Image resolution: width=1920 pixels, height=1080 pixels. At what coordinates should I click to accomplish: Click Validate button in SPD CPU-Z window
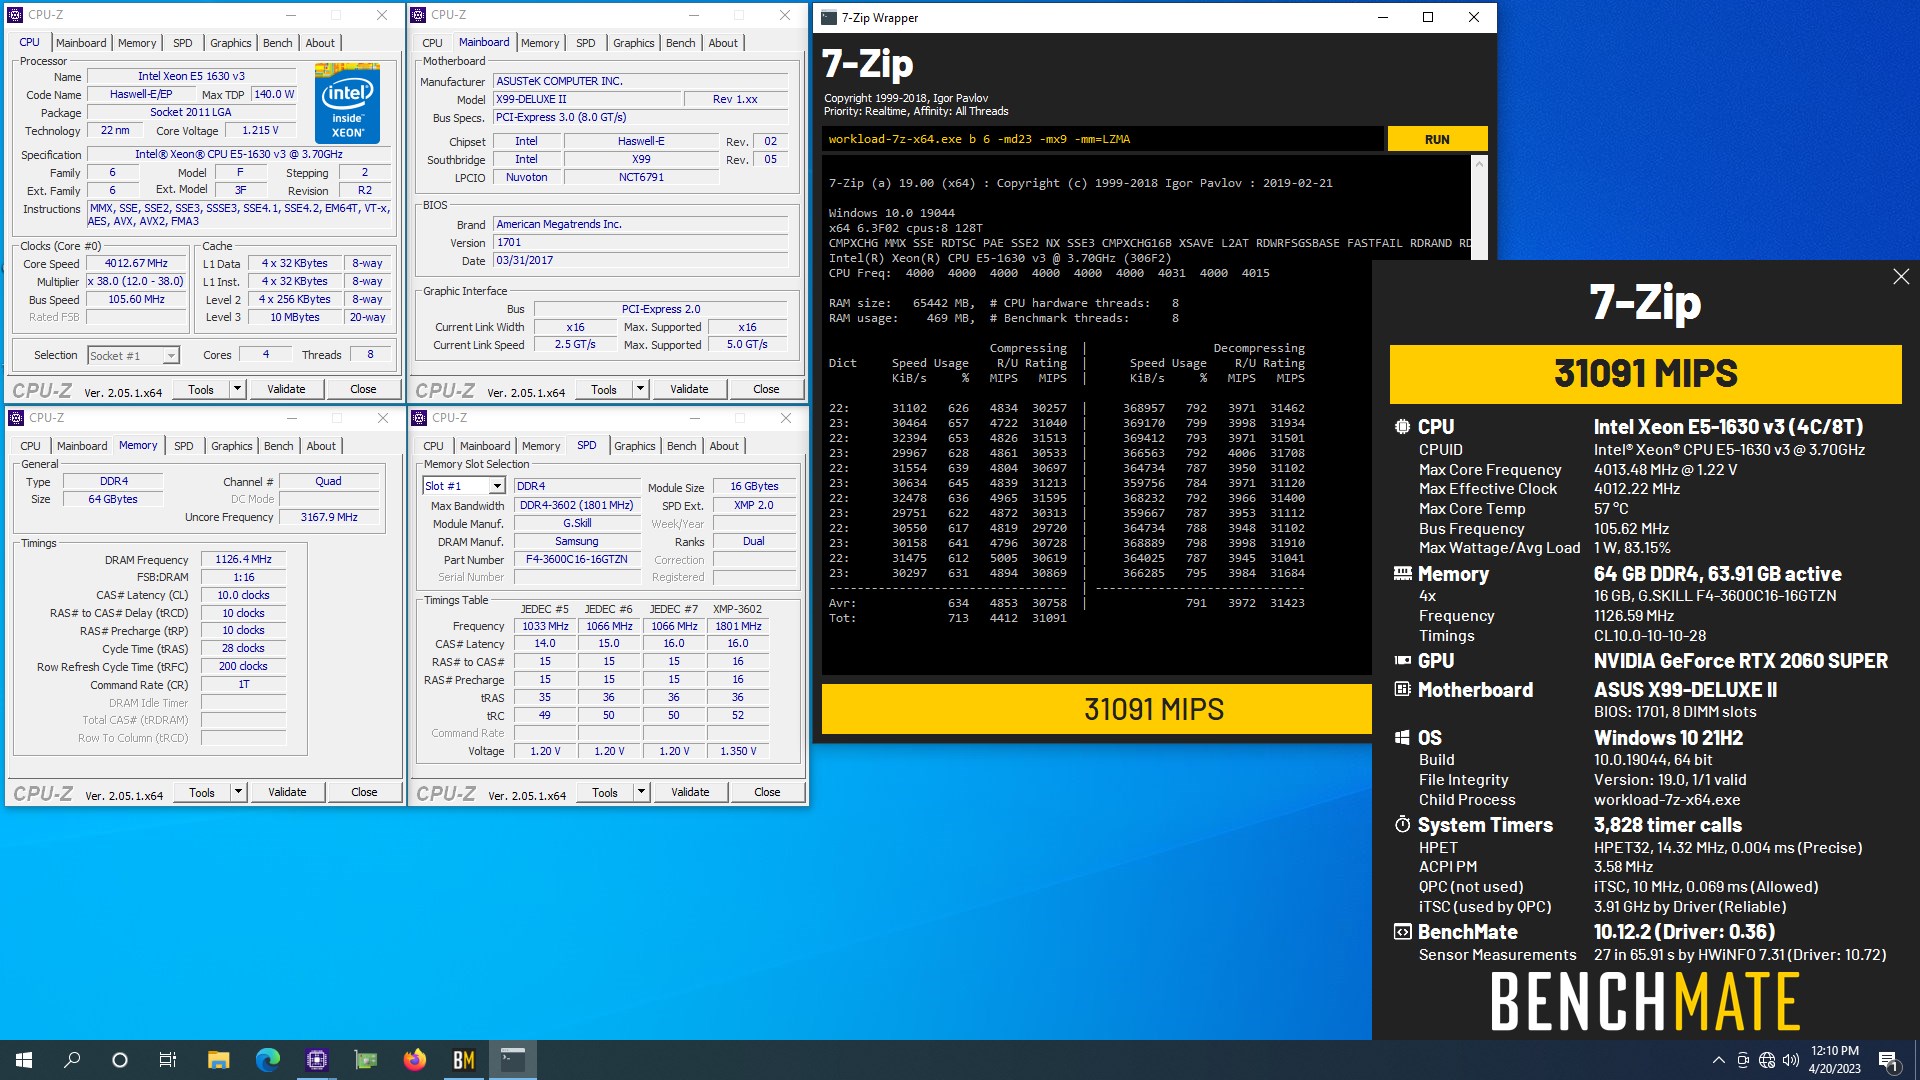point(690,792)
